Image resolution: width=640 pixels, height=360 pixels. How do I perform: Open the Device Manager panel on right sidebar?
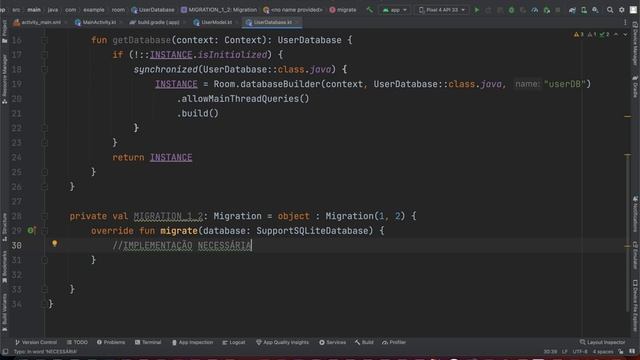tap(635, 44)
